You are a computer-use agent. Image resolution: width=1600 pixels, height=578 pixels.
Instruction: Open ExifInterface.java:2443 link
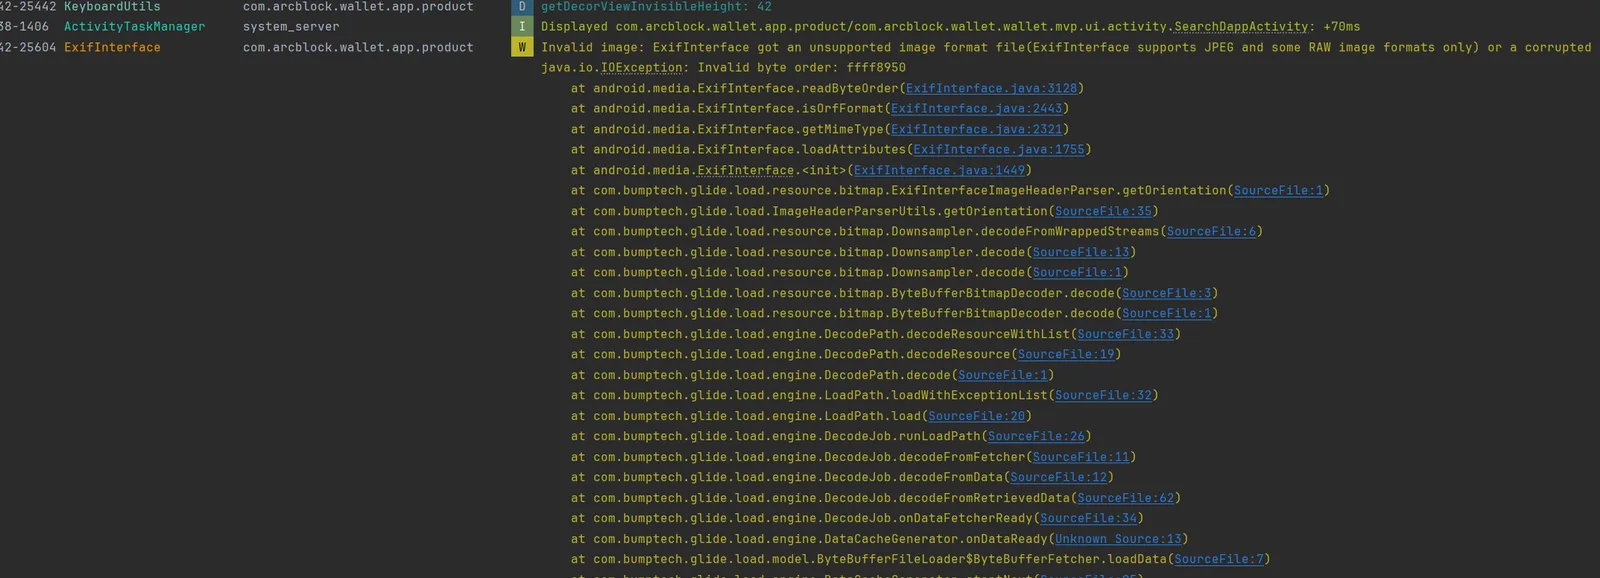click(976, 108)
